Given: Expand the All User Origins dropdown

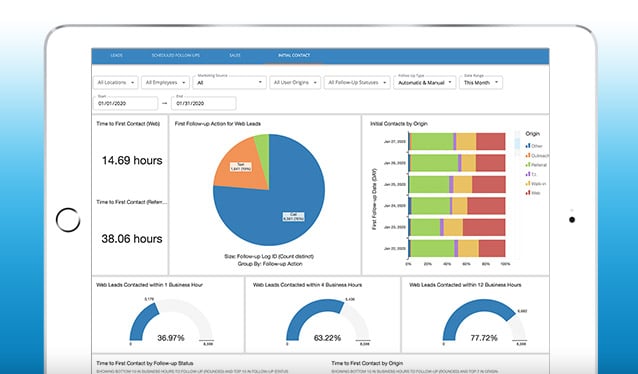Looking at the screenshot, I should coord(295,83).
